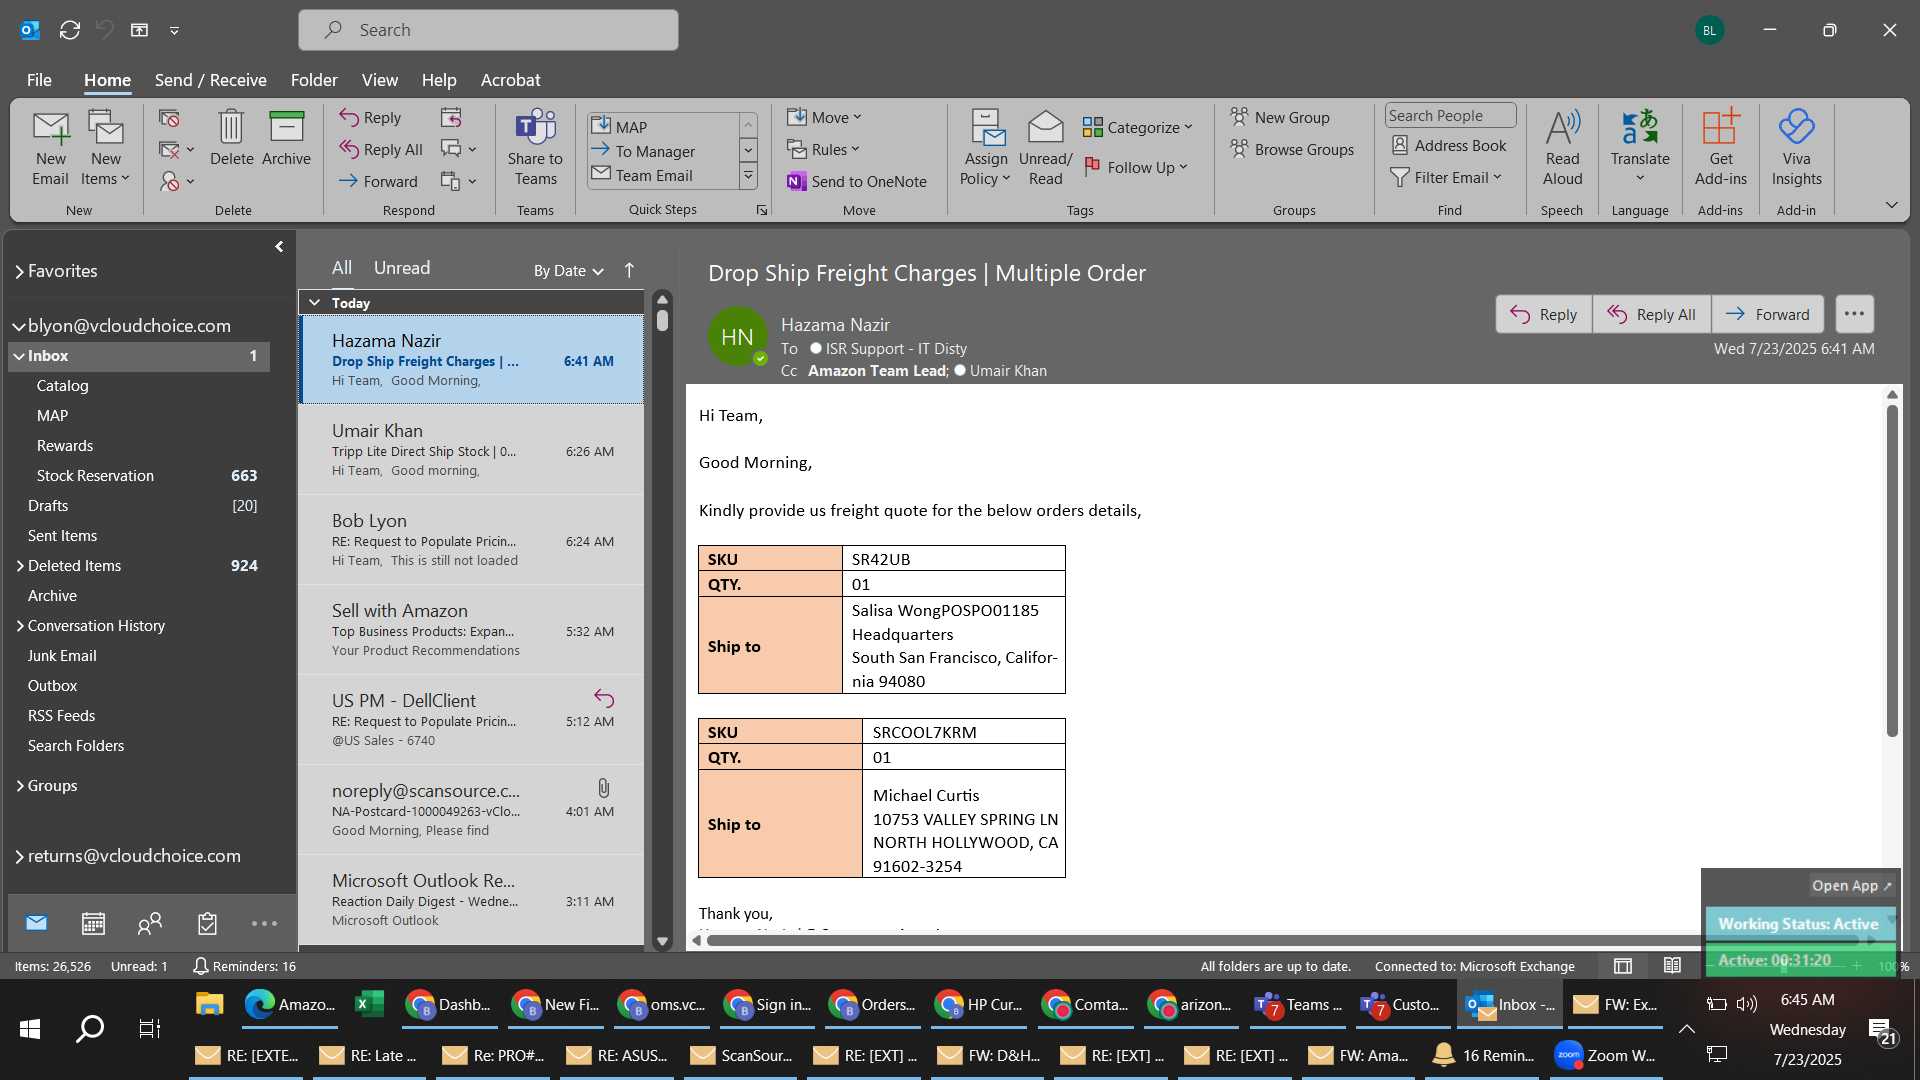Switch to People view
Image resolution: width=1920 pixels, height=1080 pixels.
(x=150, y=923)
